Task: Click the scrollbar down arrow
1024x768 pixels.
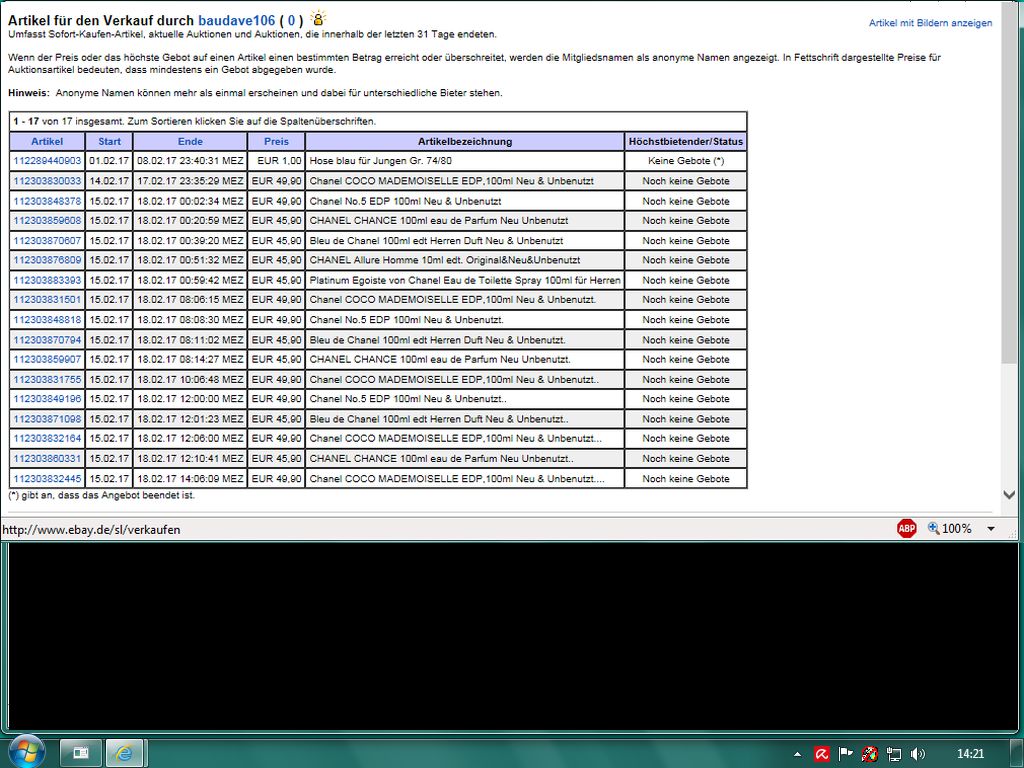Action: coord(1009,495)
